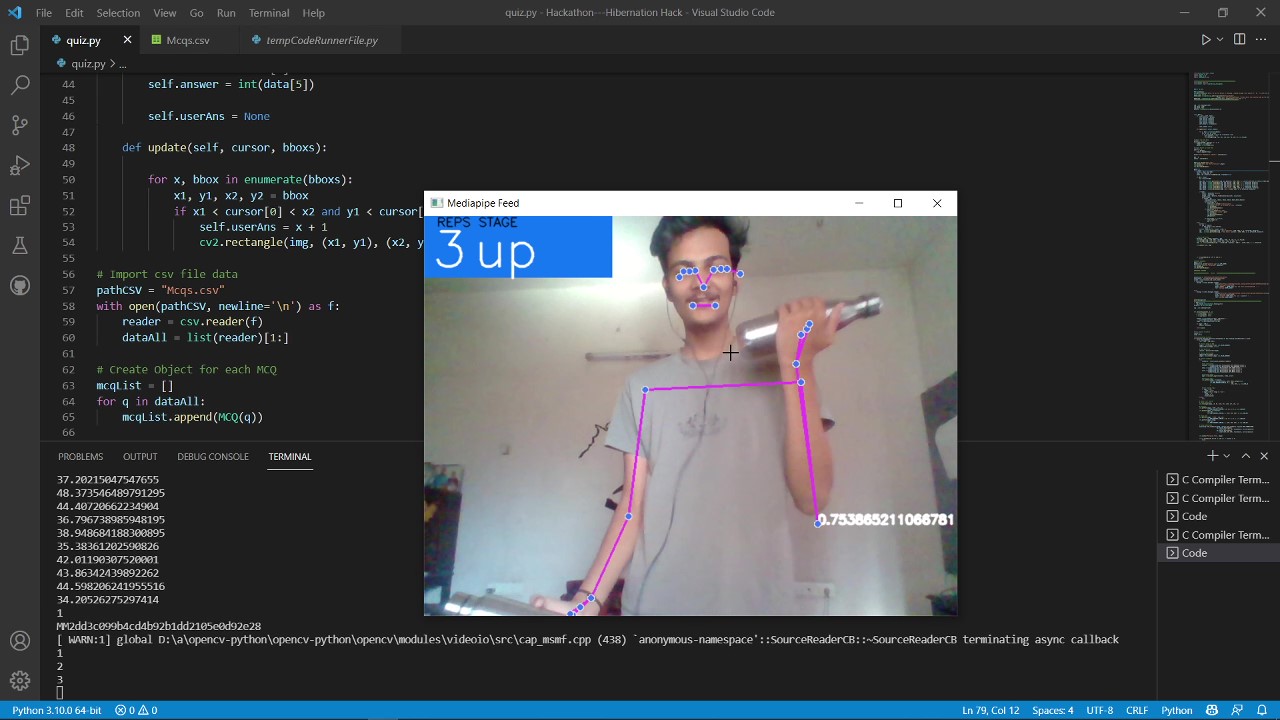Open the Manage gear icon
Image resolution: width=1280 pixels, height=720 pixels.
[x=20, y=681]
